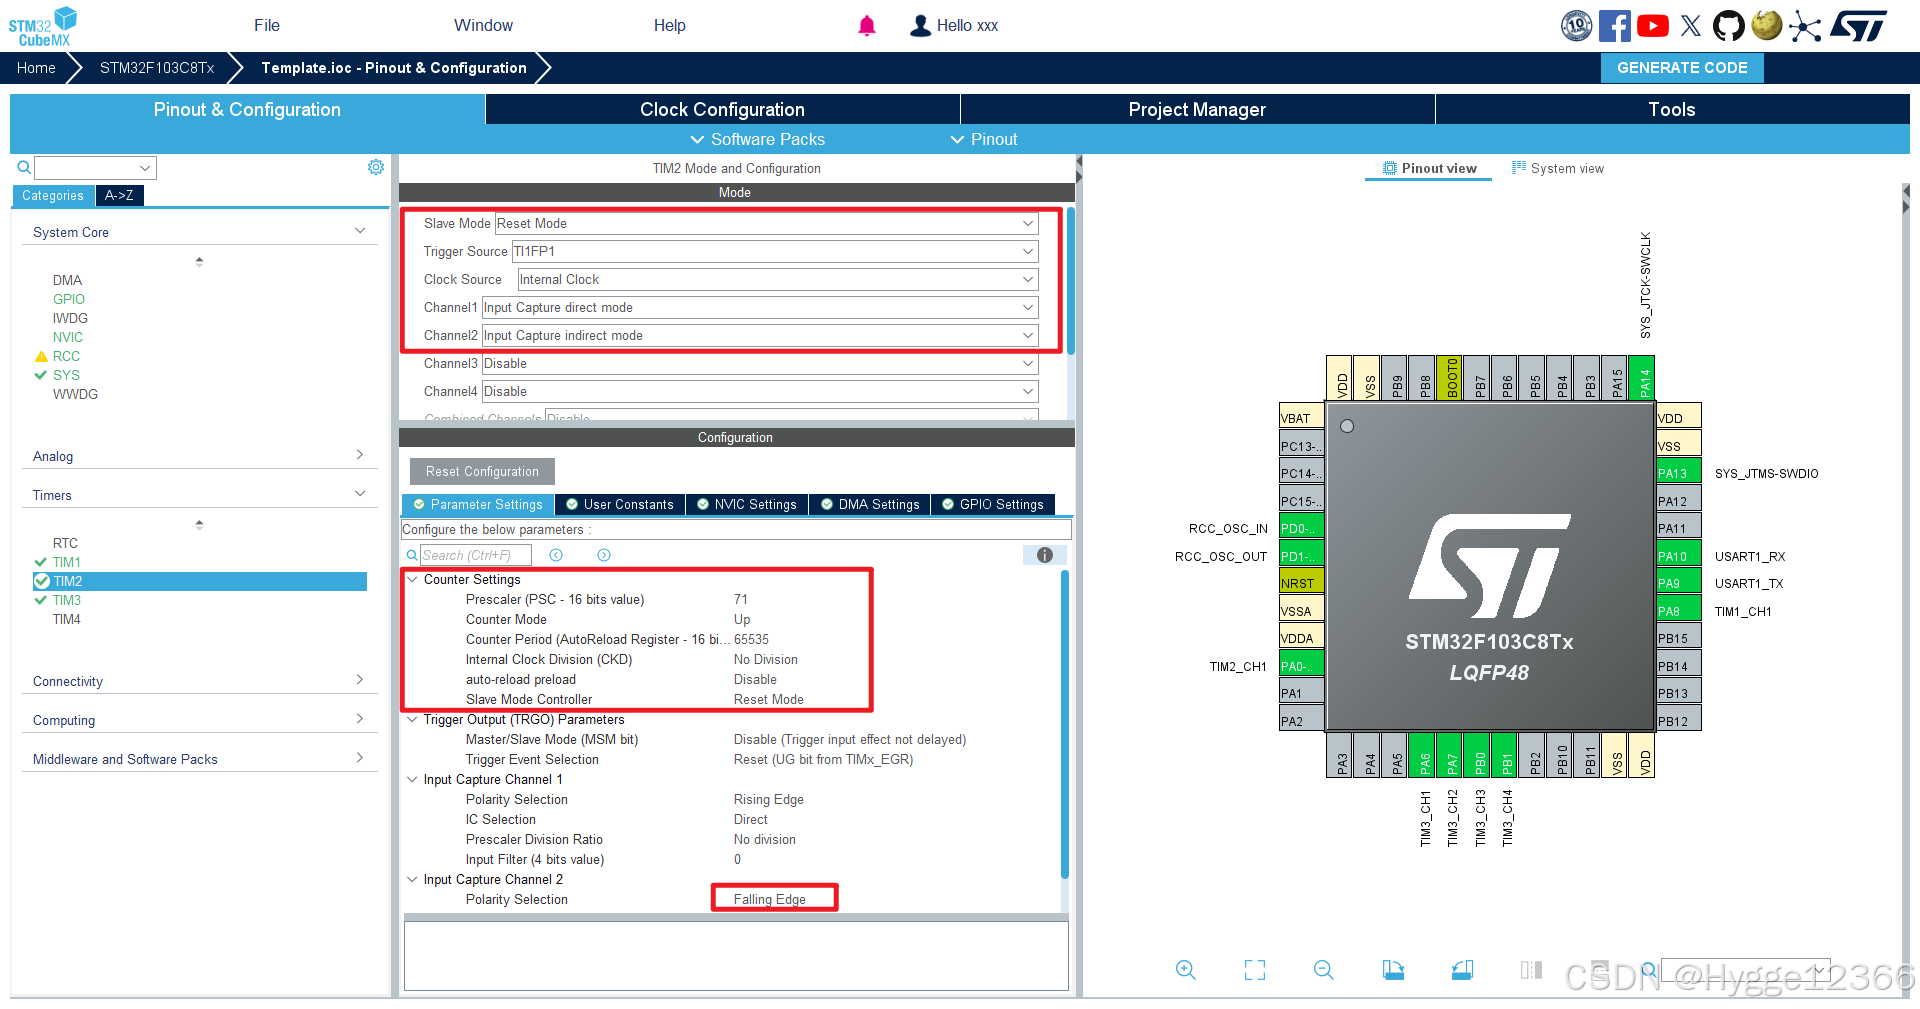
Task: Click the search magnifier in left panel
Action: (24, 167)
